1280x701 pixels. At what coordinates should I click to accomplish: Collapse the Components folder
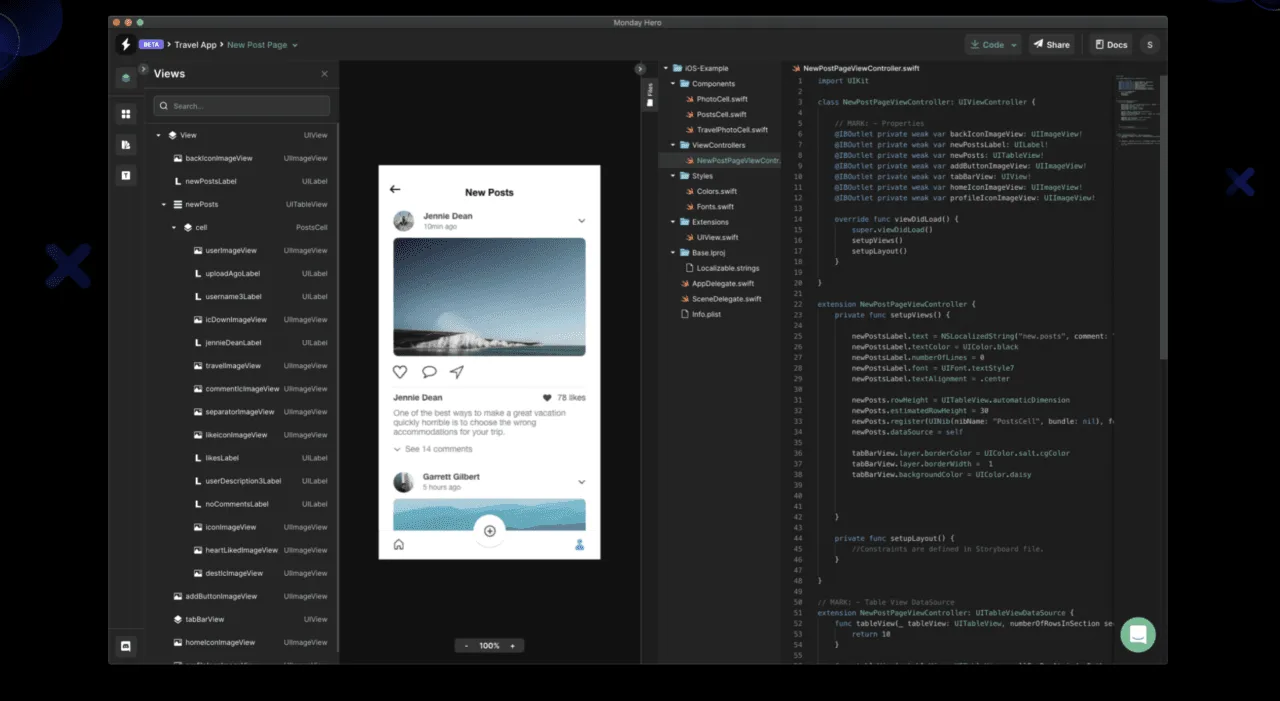coord(672,84)
